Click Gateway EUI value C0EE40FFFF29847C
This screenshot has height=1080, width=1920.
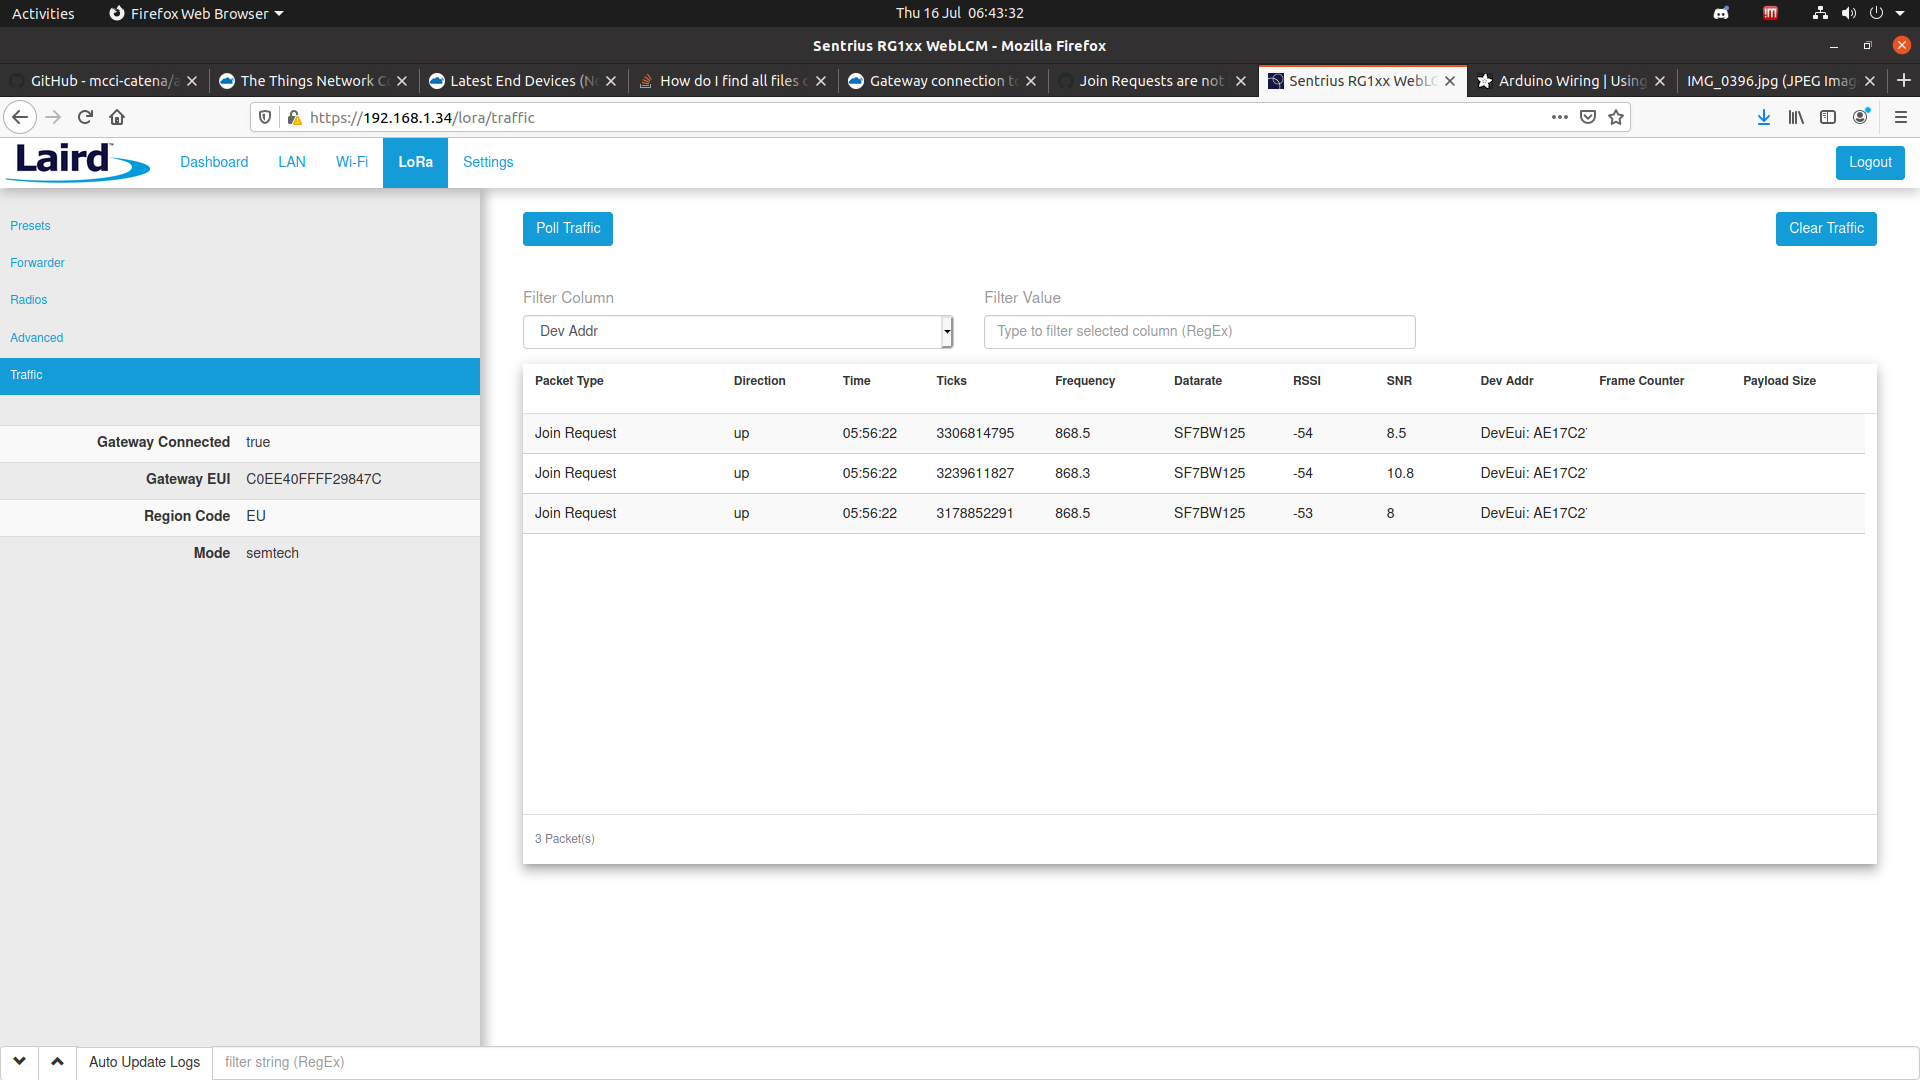click(313, 479)
